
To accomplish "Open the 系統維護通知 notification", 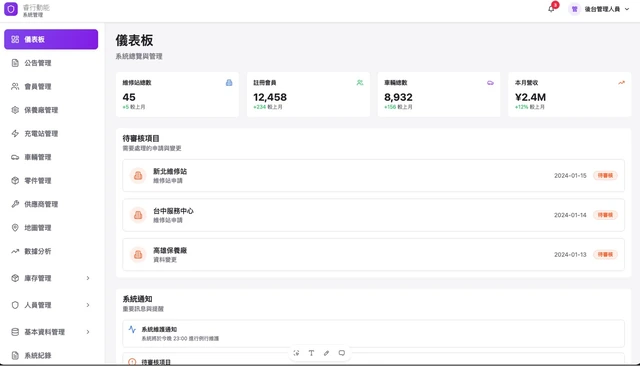I will coord(373,334).
